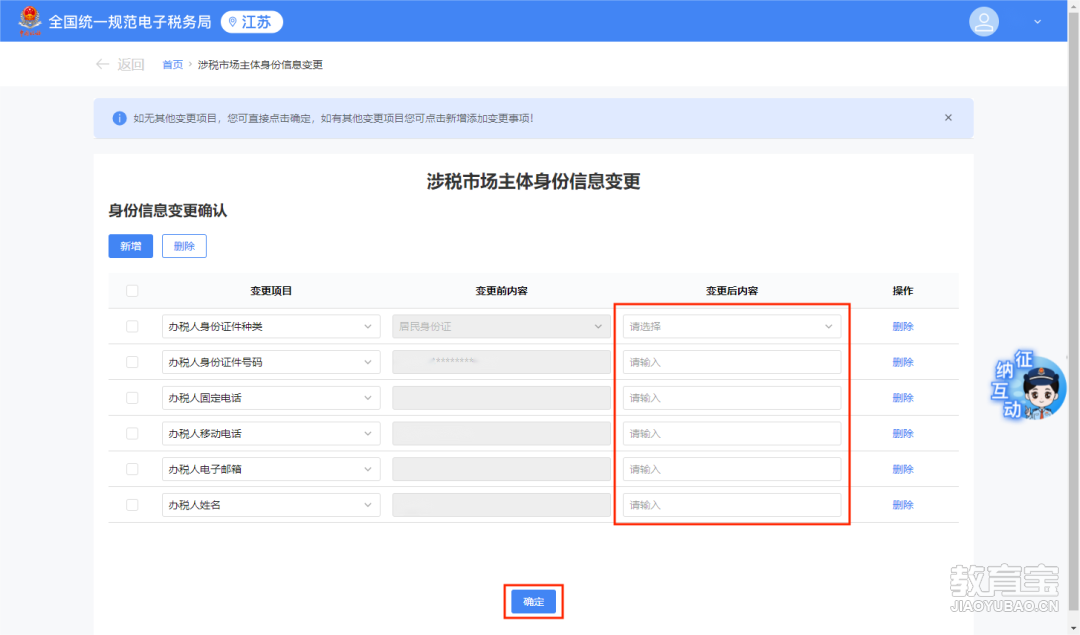Open the 办税人移动电话 item dropdown

tap(271, 433)
